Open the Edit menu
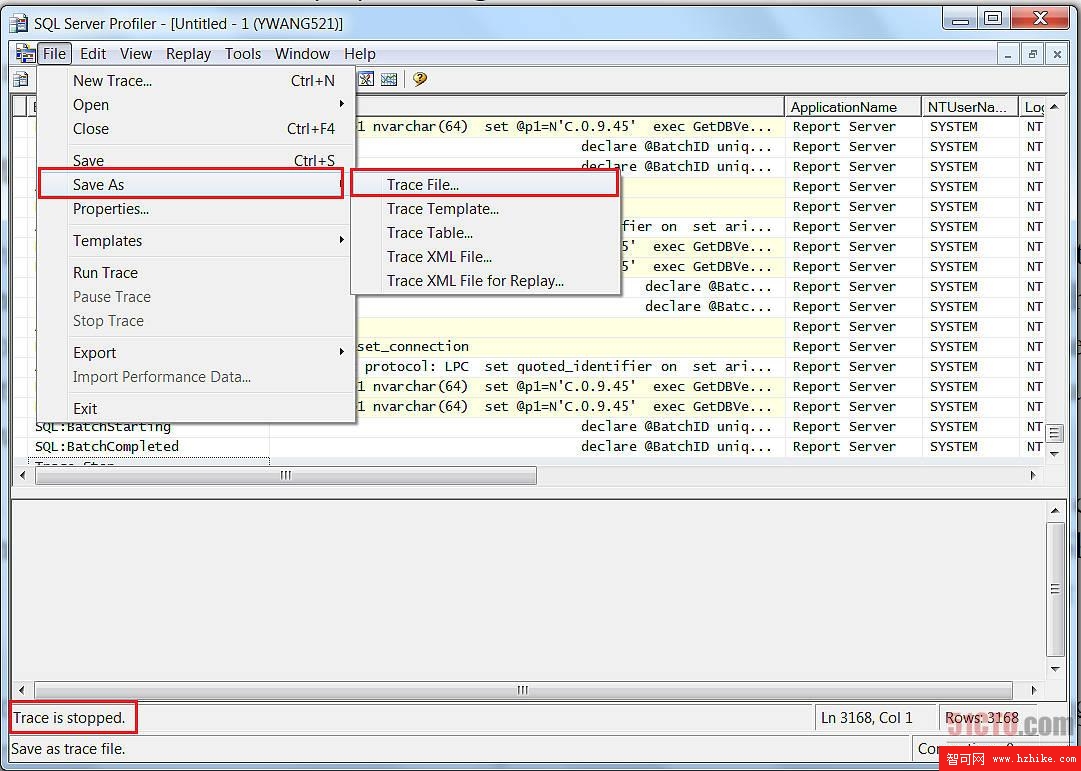The height and width of the screenshot is (771, 1081). [x=93, y=54]
